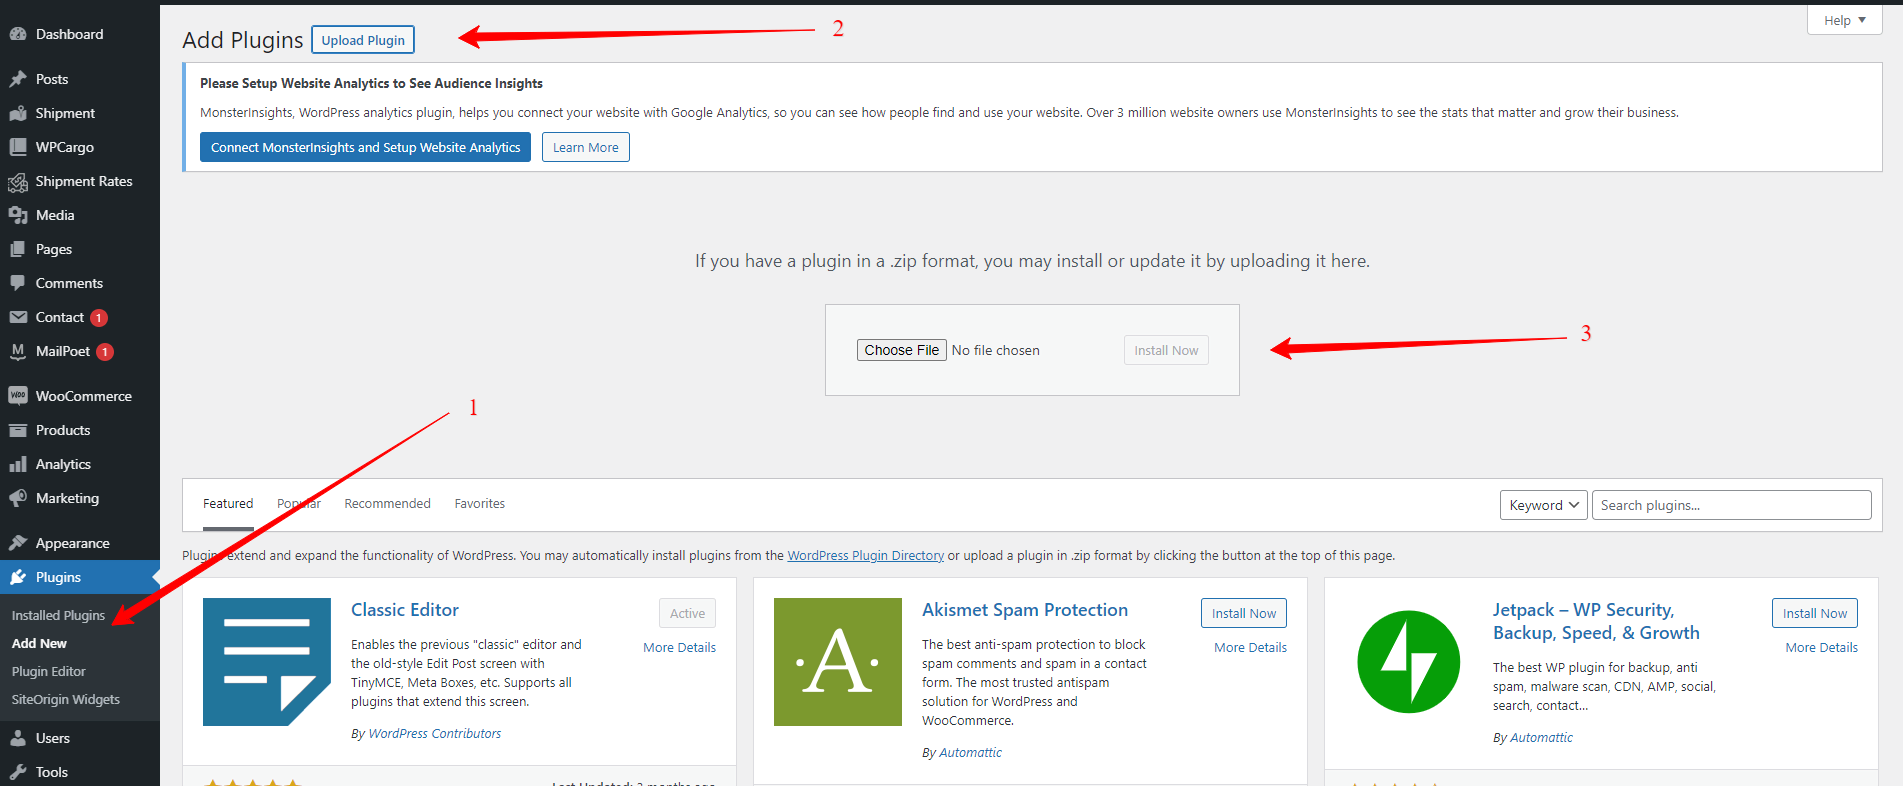Switch to the Favorites tab
Image resolution: width=1903 pixels, height=786 pixels.
[479, 504]
